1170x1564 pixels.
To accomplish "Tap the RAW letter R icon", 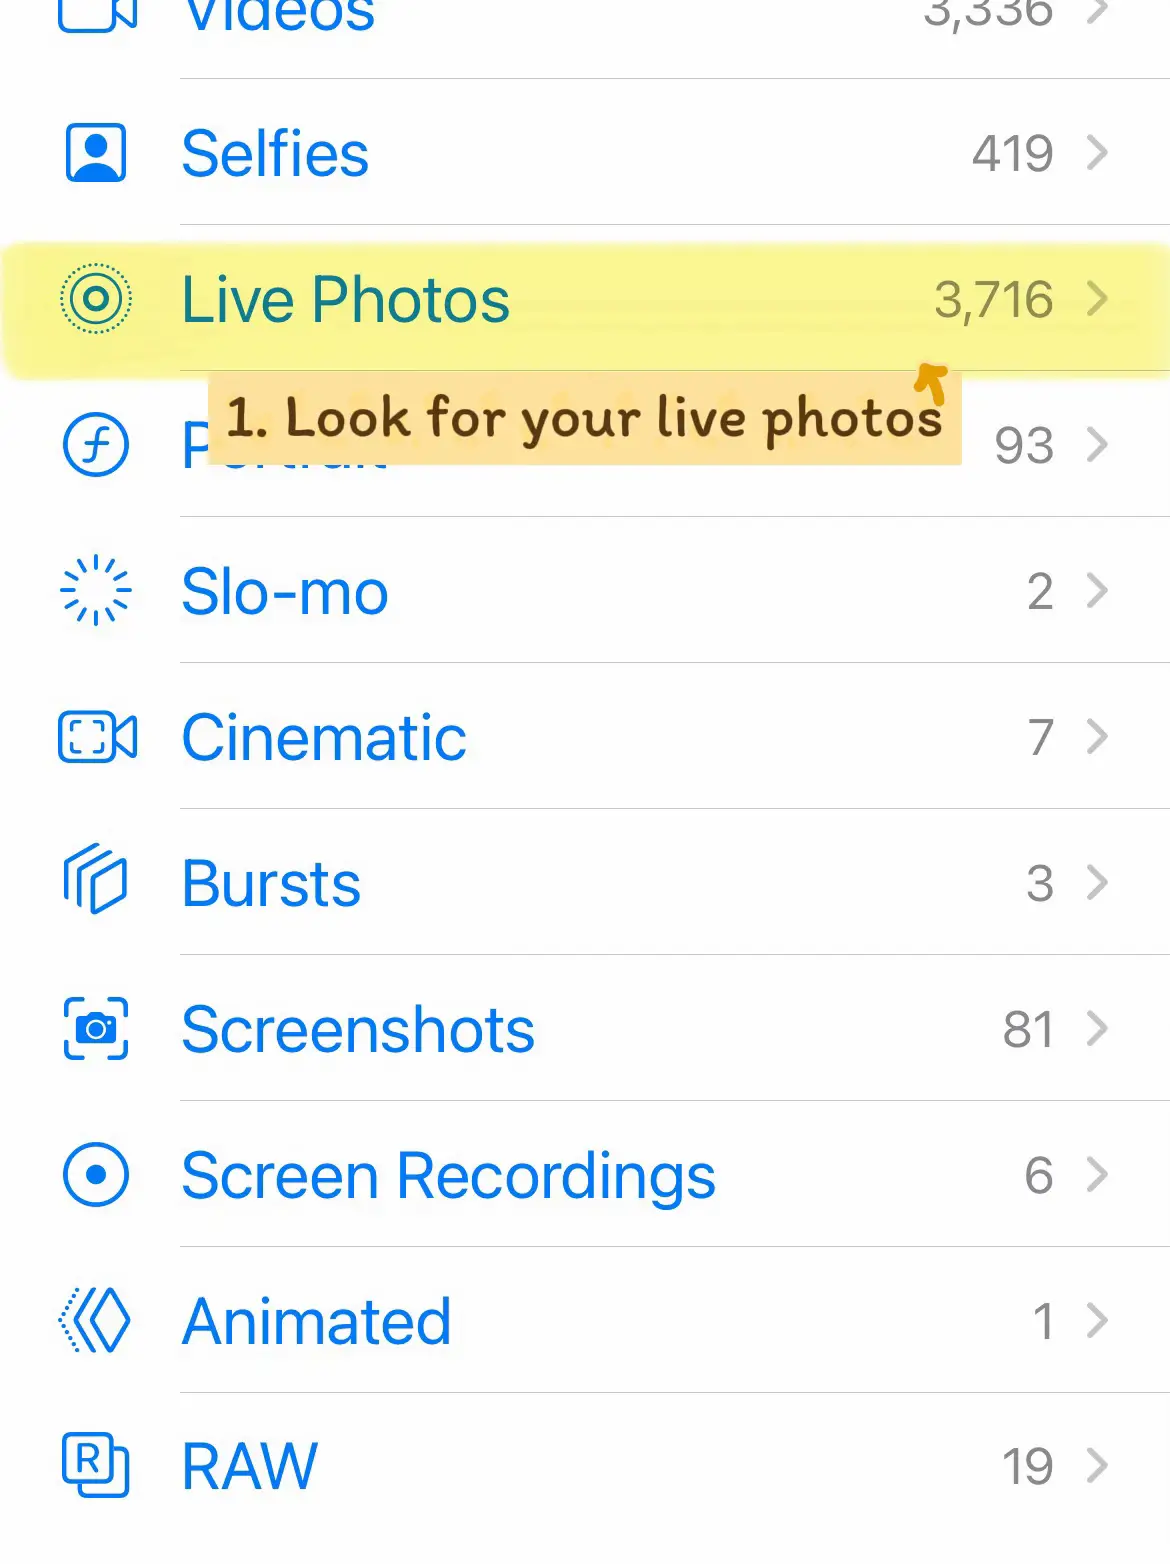I will pos(96,1466).
